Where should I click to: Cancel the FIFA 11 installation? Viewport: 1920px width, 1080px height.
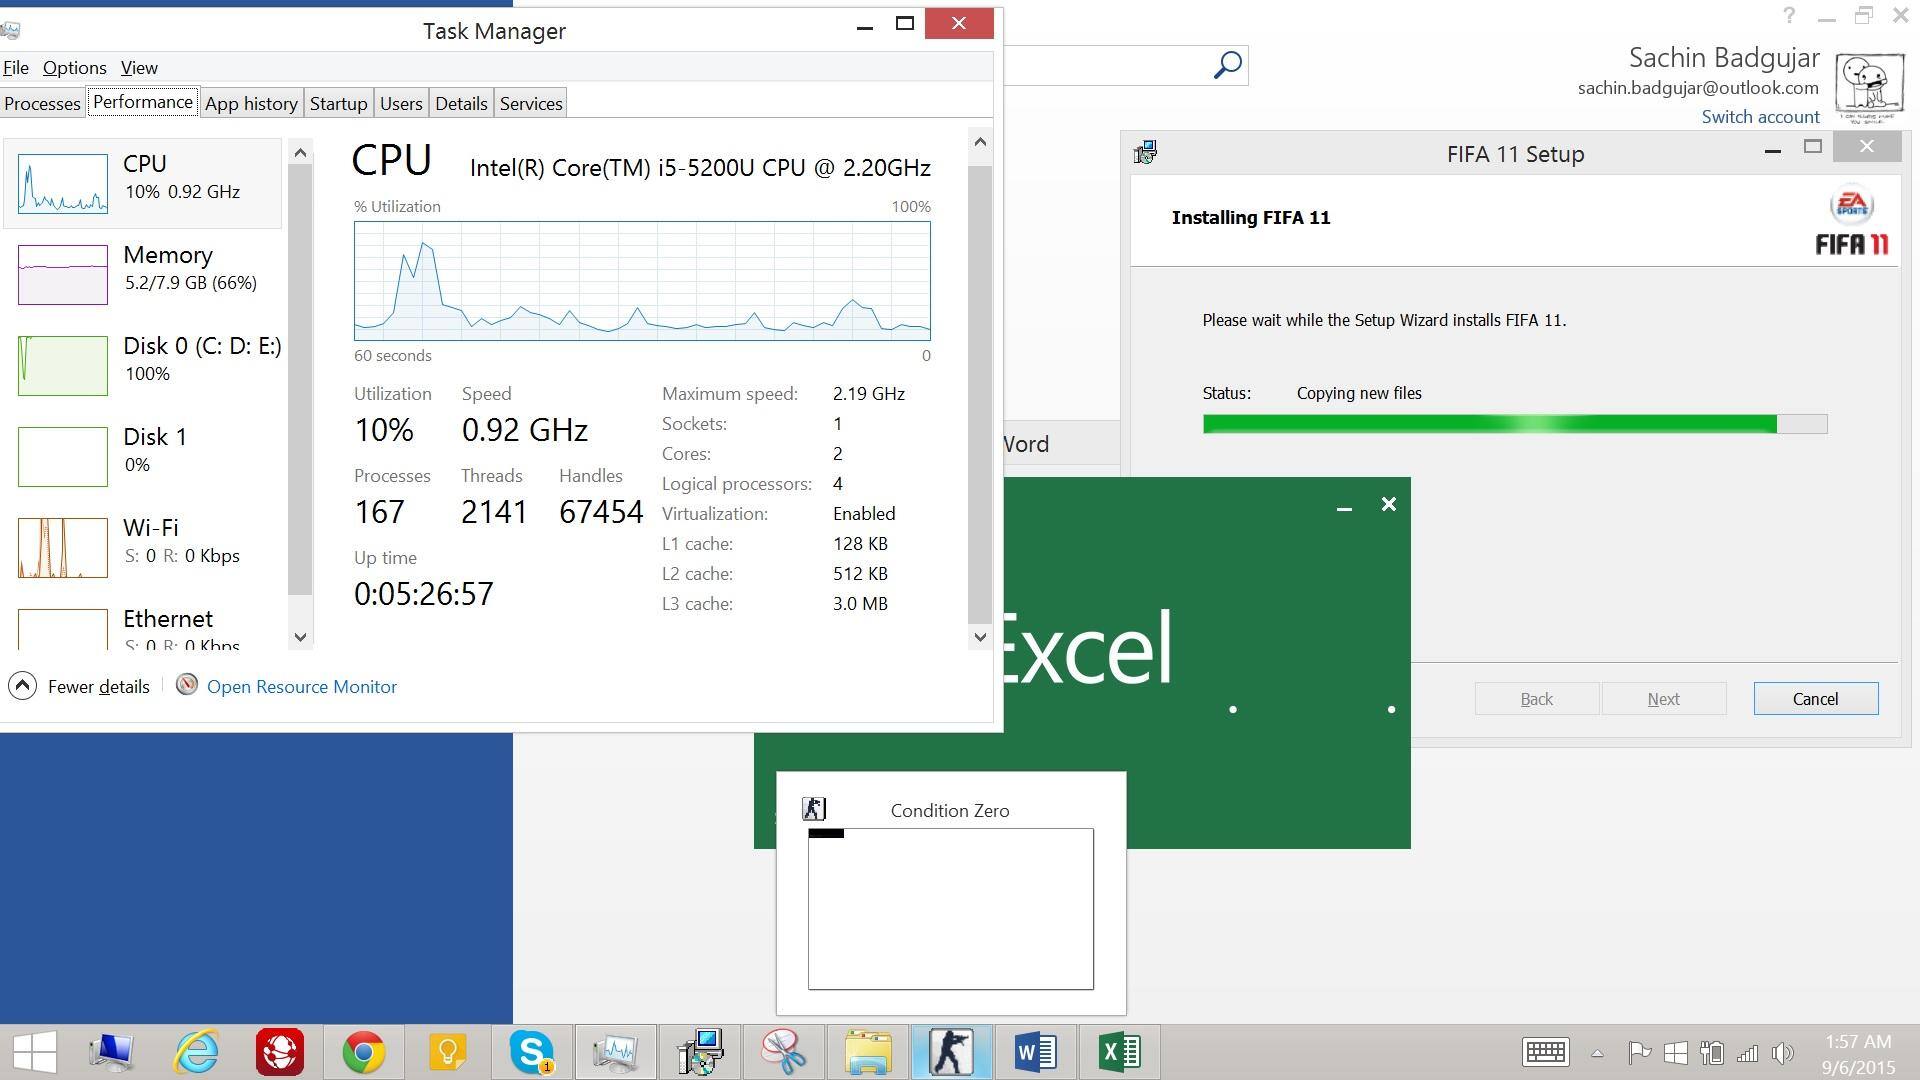click(x=1814, y=699)
